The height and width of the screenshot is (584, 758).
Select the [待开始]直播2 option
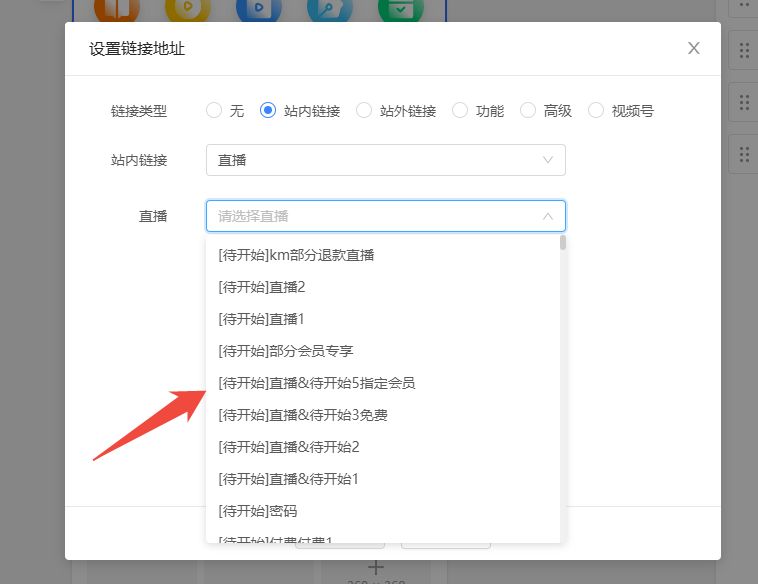coord(261,287)
